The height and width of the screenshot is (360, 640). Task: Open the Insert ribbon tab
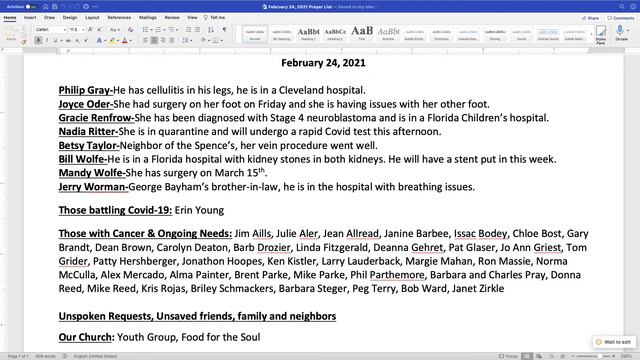30,18
